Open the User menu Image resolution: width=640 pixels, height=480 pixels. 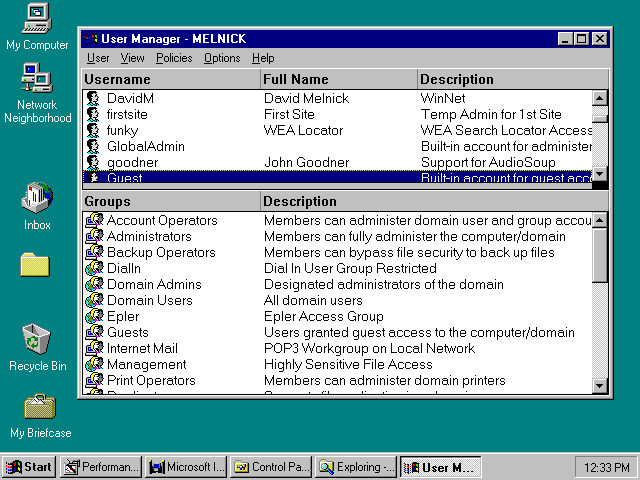coord(98,58)
